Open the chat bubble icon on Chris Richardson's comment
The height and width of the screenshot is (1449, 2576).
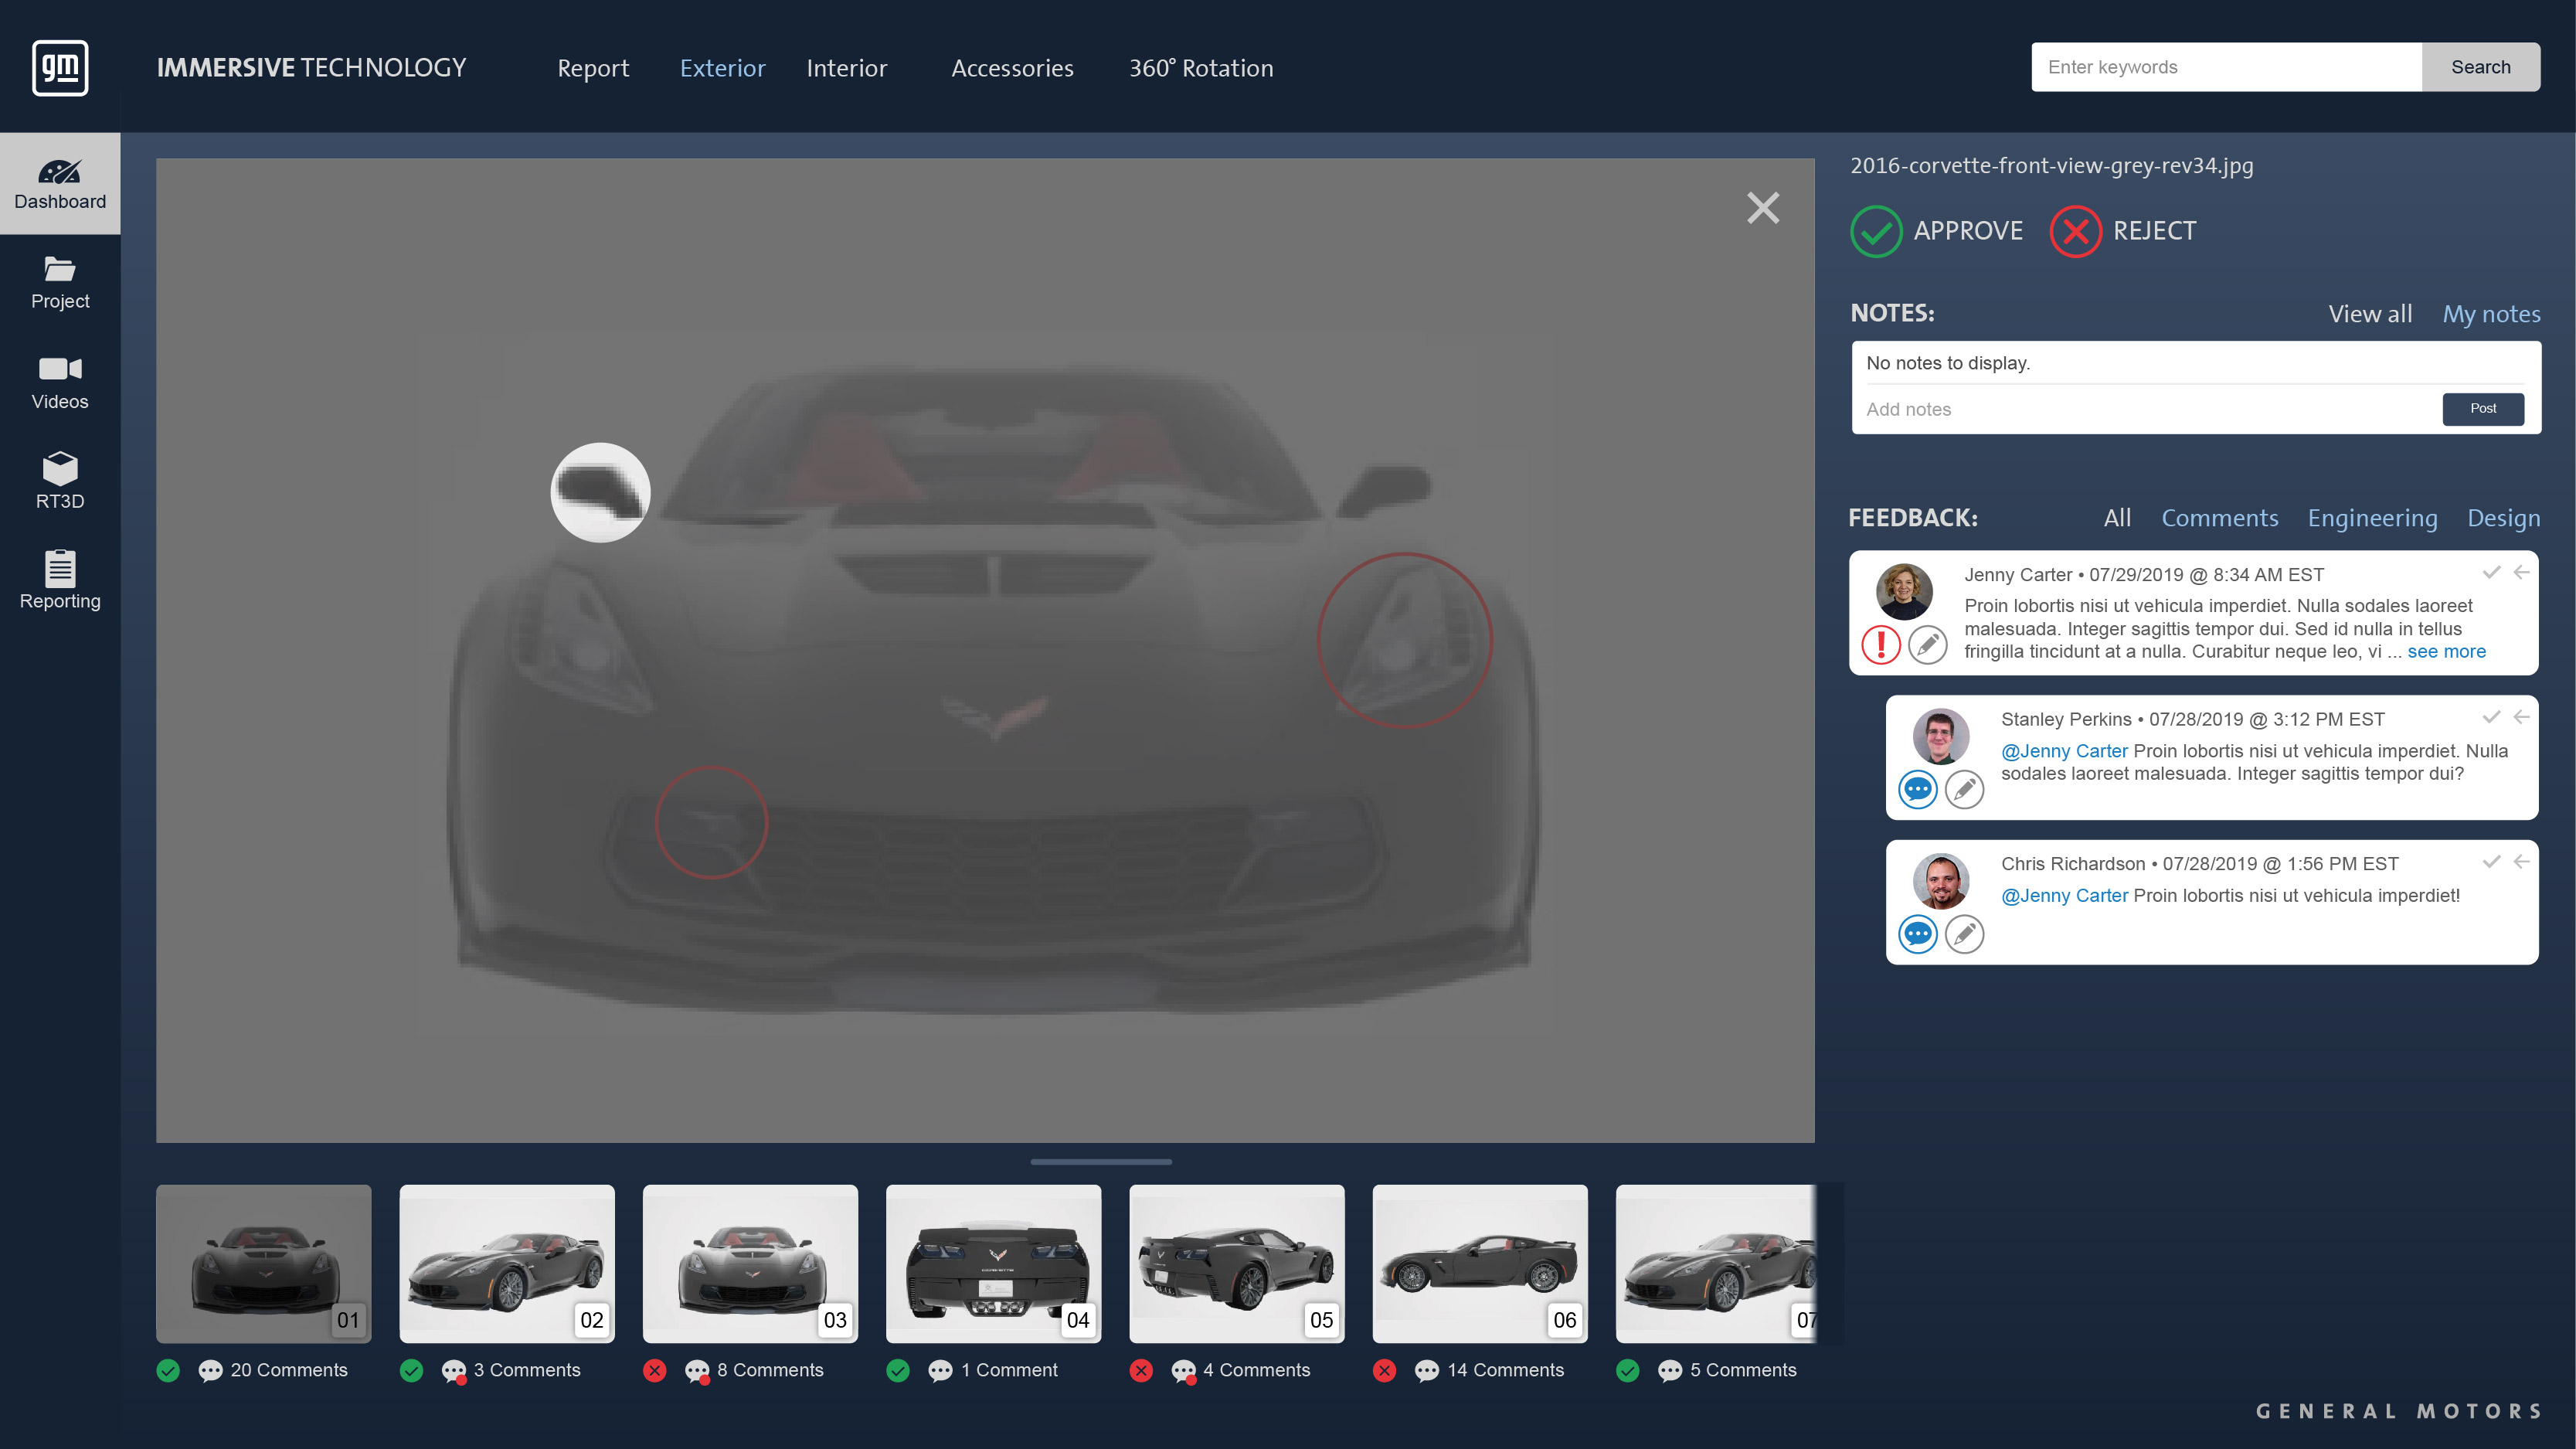click(1918, 934)
